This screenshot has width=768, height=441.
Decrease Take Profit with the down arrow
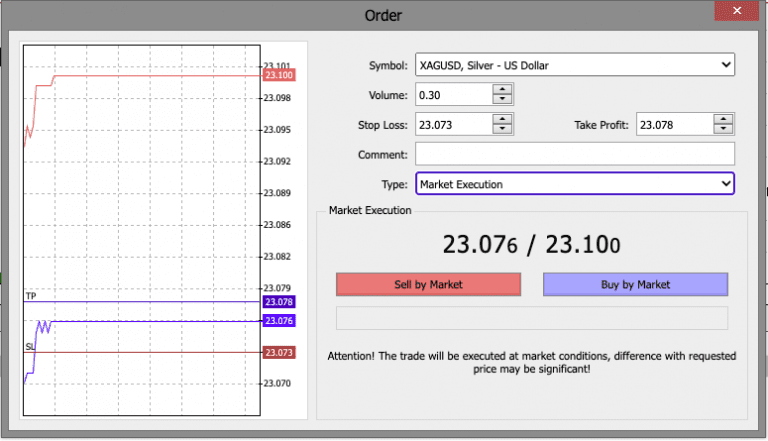[x=722, y=130]
